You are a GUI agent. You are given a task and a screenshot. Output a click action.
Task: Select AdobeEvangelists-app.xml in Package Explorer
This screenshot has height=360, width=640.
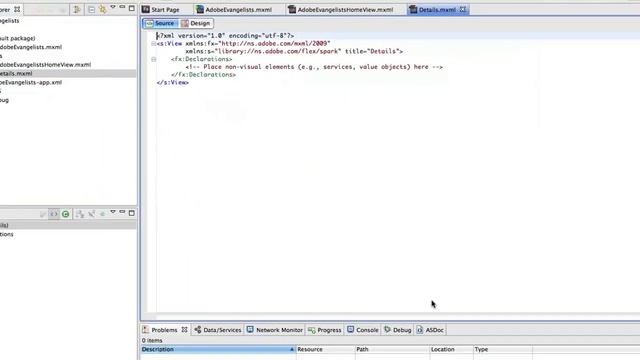(31, 82)
